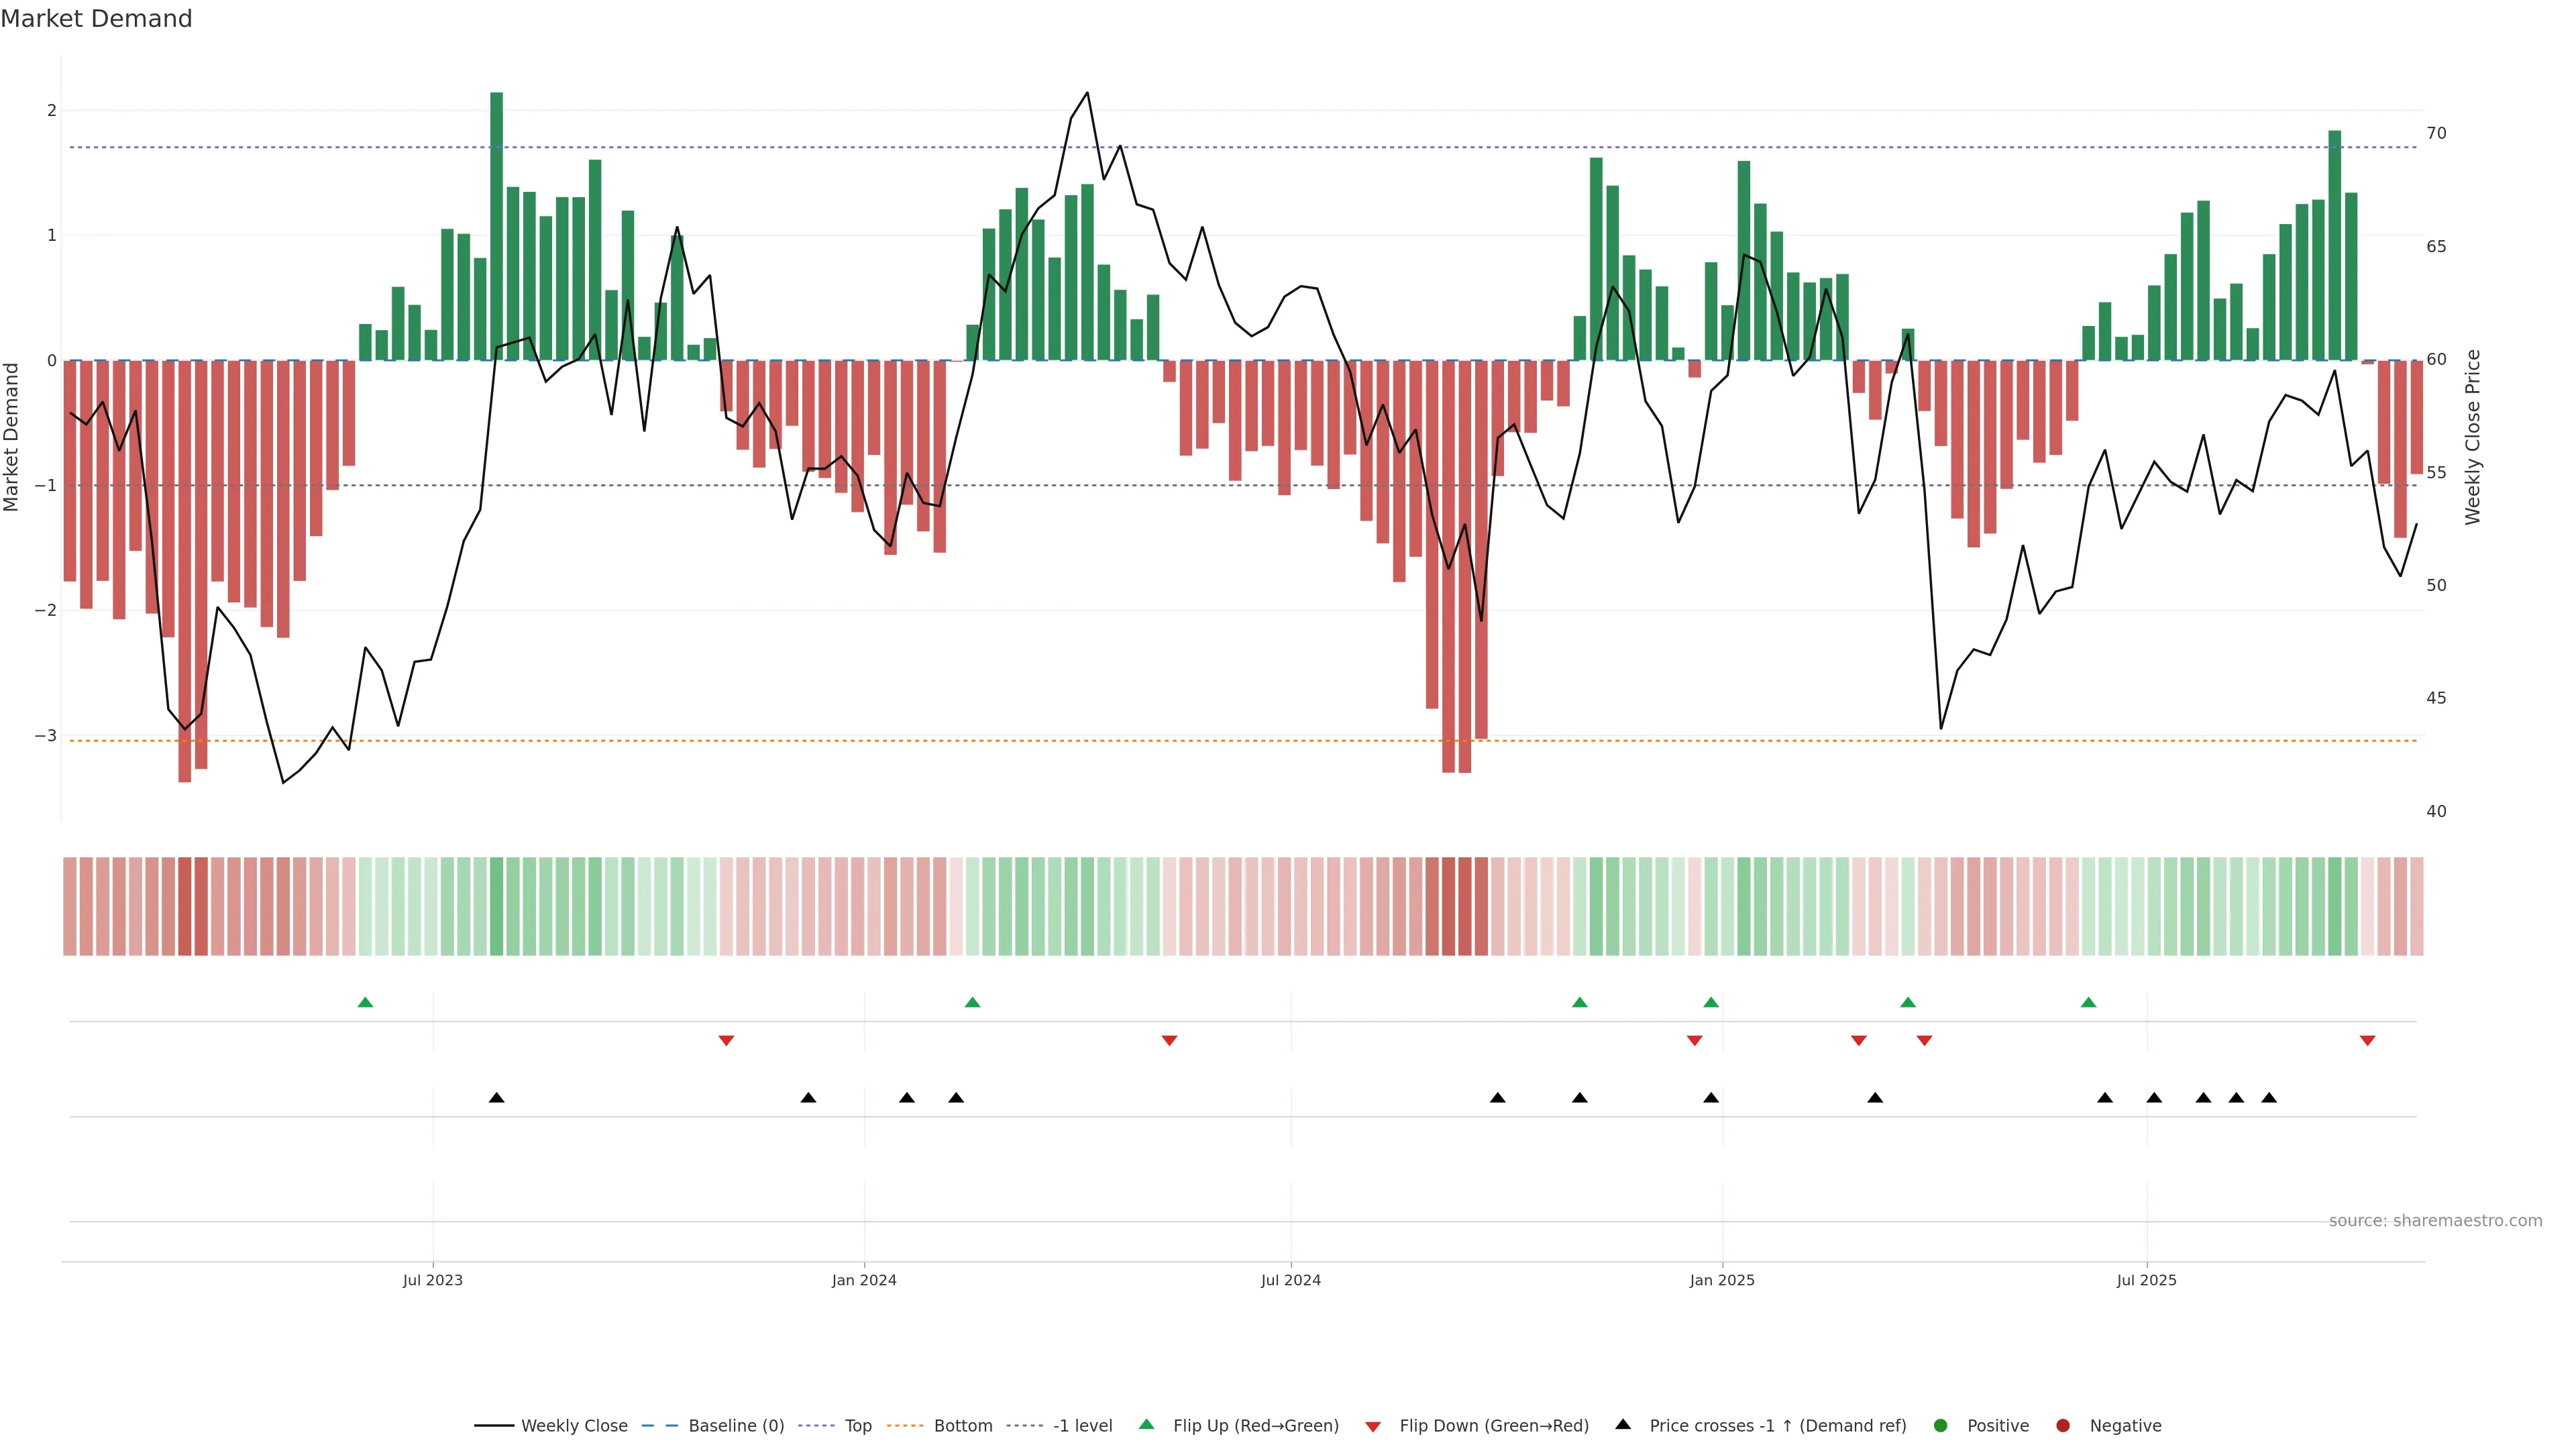Click the Jan 2025 axis label
The height and width of the screenshot is (1449, 2576).
click(x=1721, y=1280)
